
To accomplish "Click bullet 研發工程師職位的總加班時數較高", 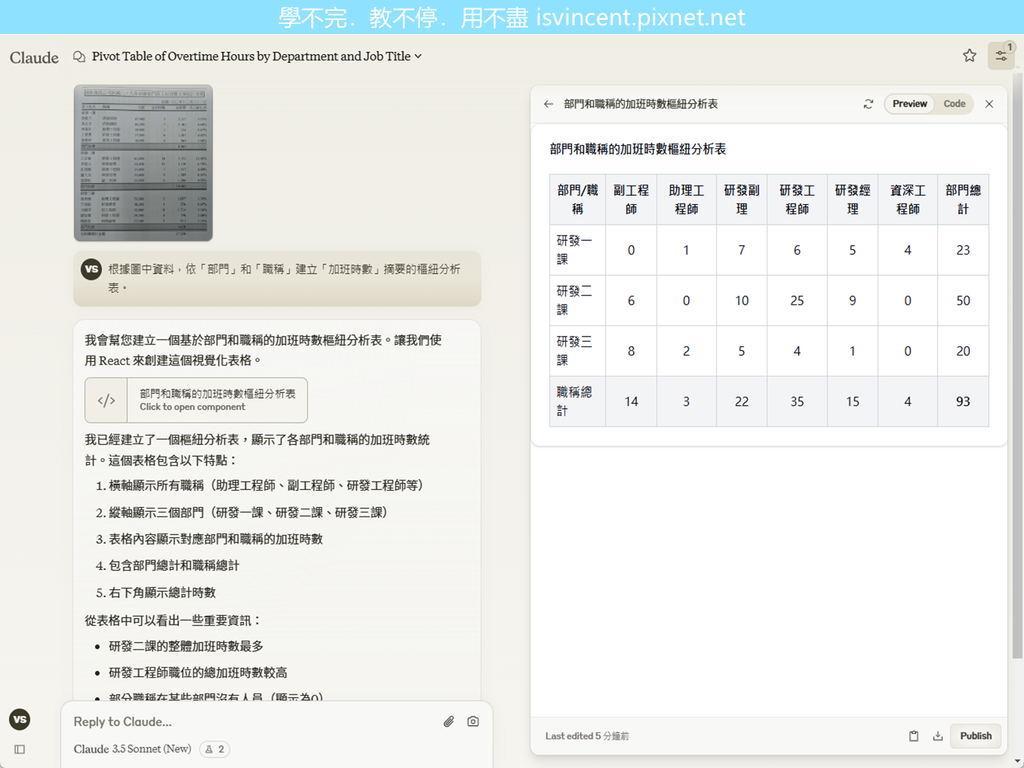I will point(198,672).
